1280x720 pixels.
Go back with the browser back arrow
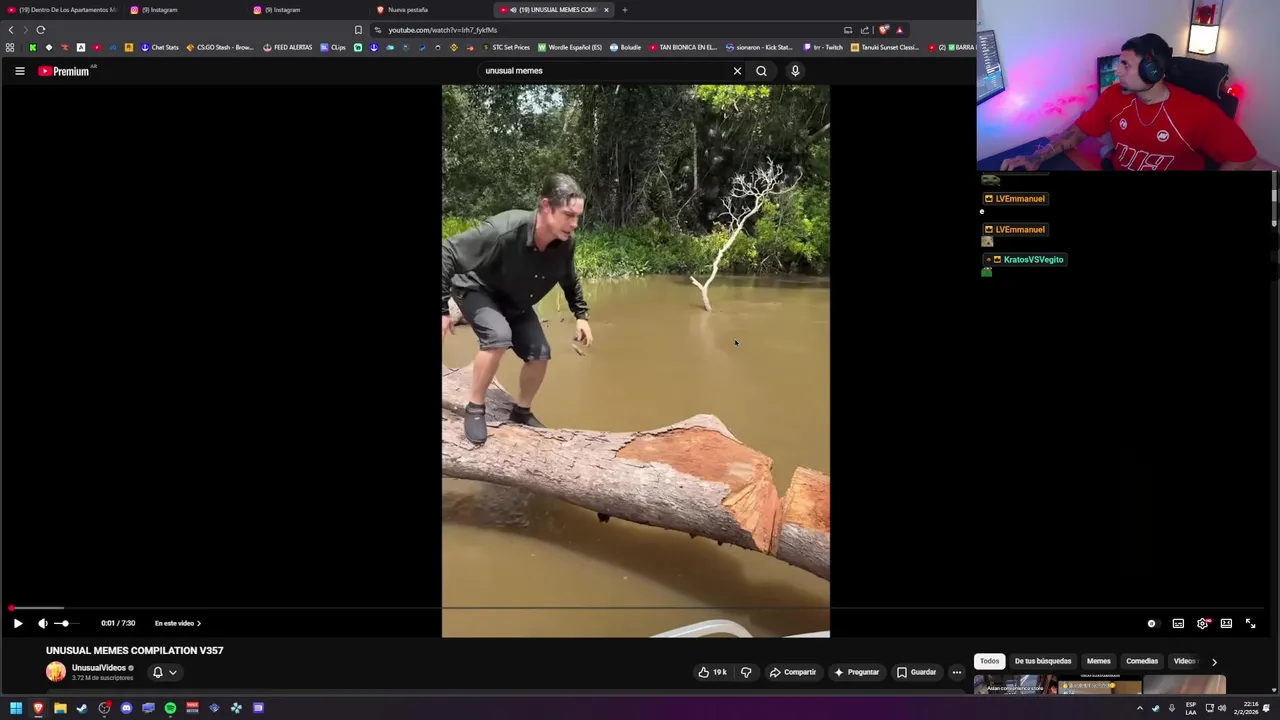pos(11,30)
